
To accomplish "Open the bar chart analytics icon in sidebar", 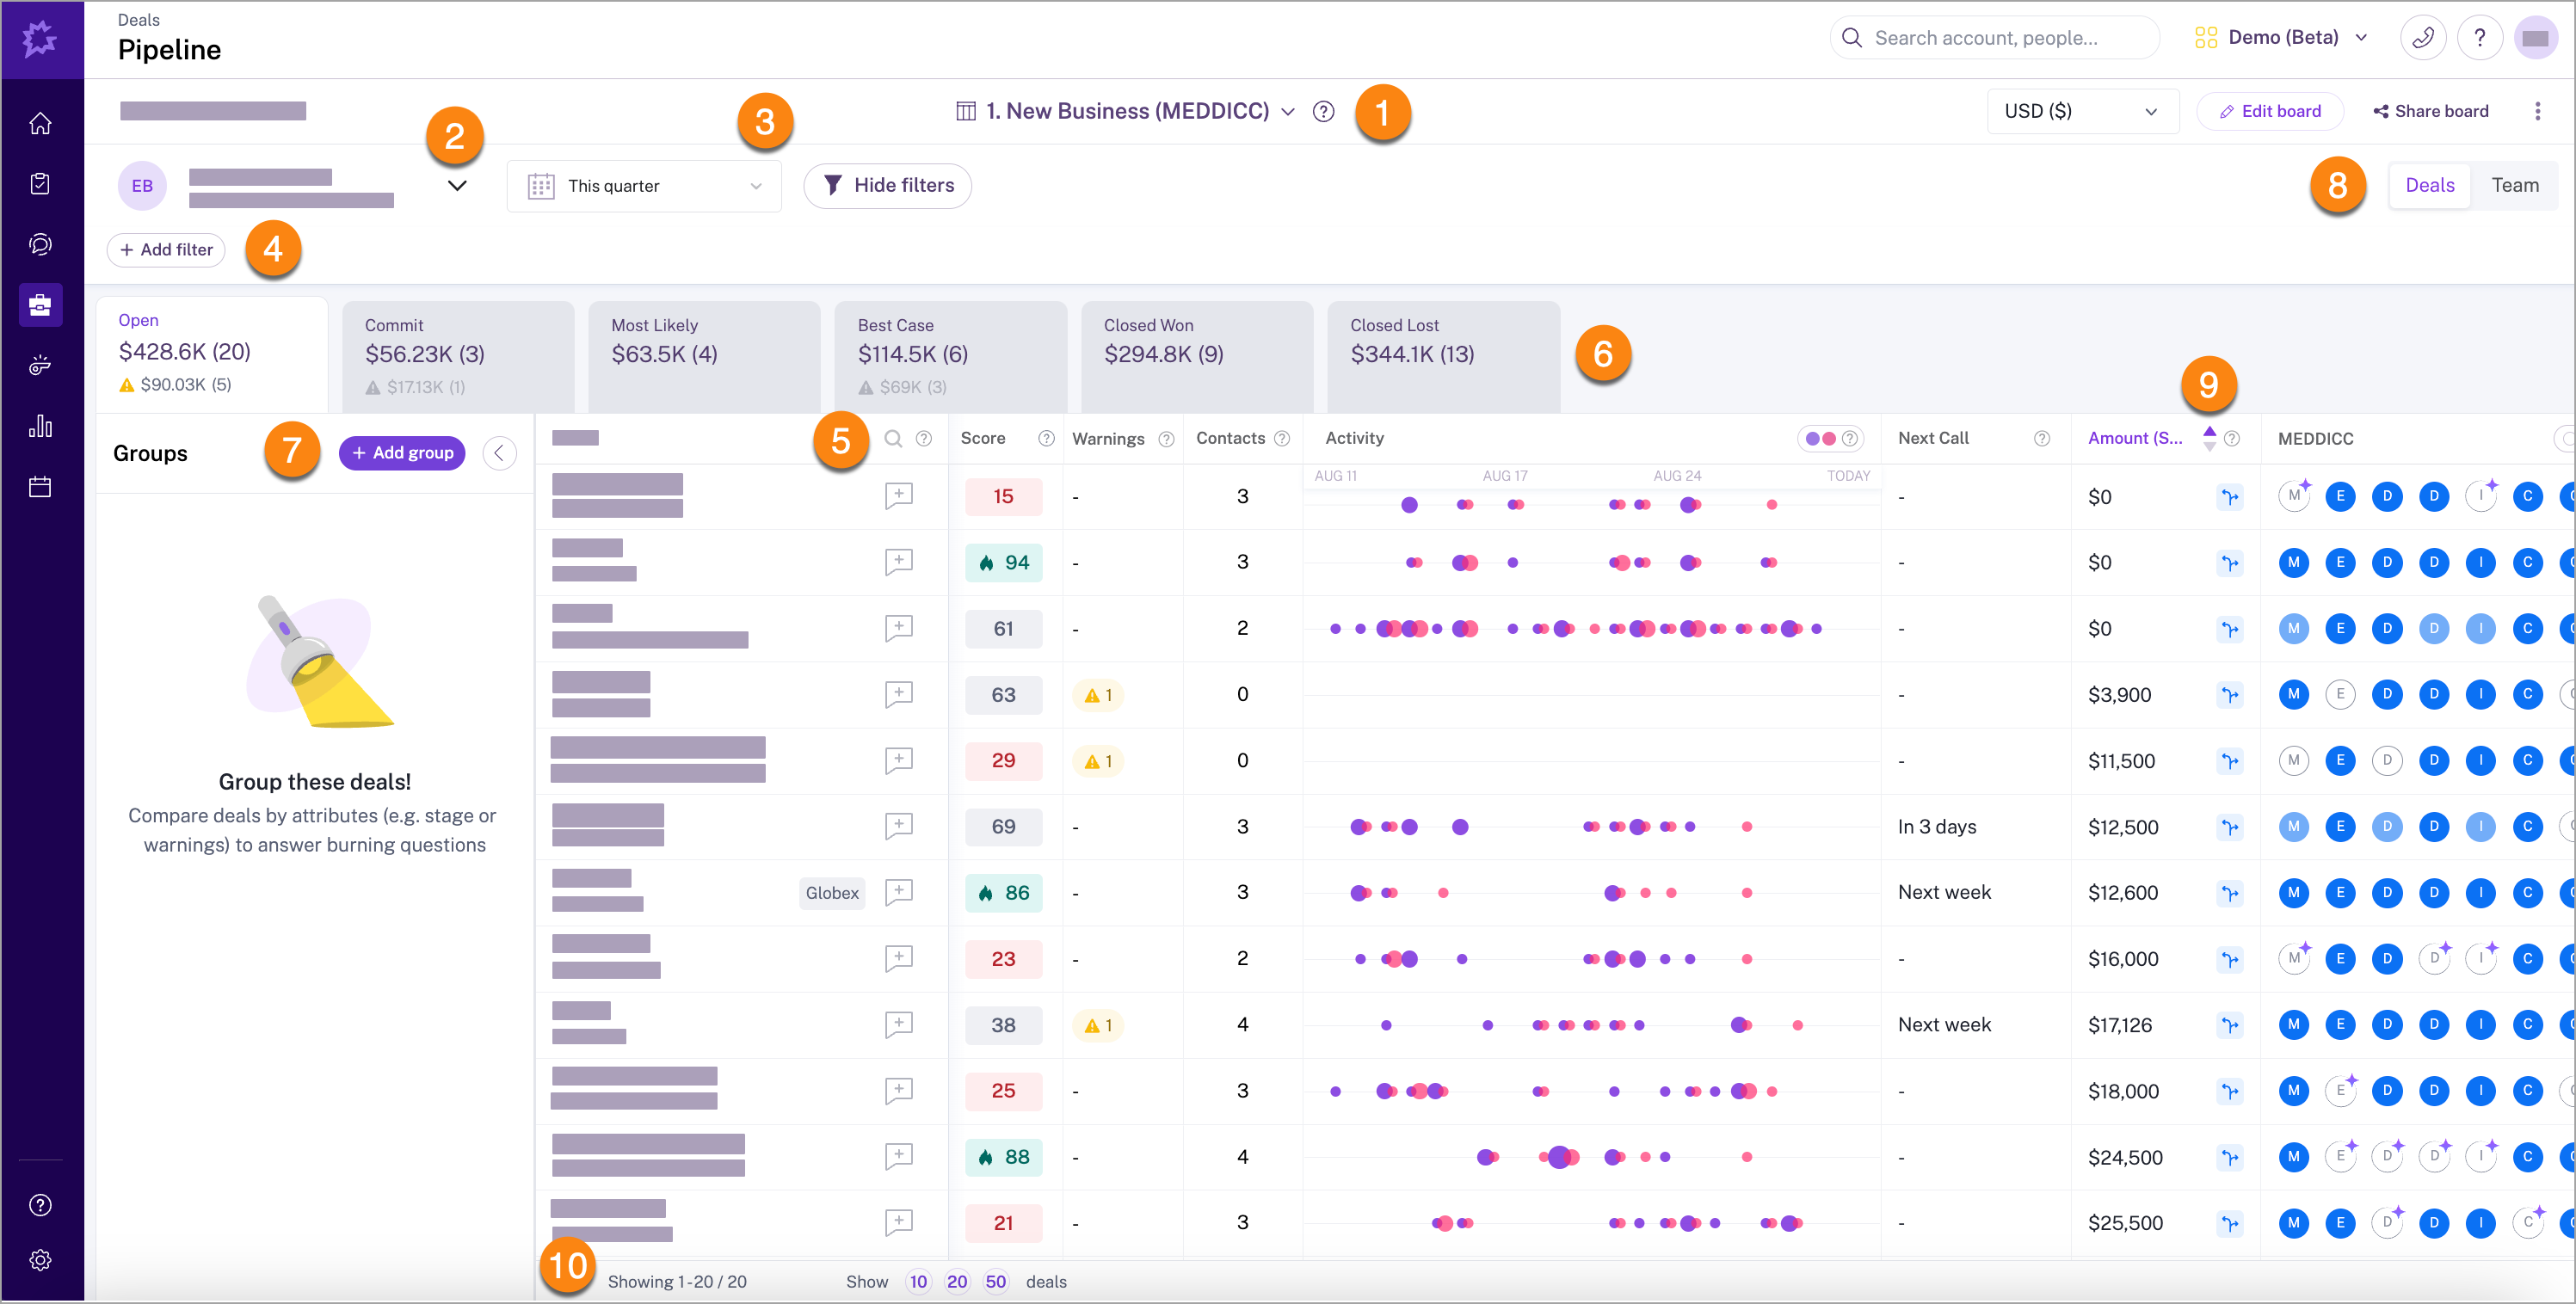I will click(x=40, y=426).
